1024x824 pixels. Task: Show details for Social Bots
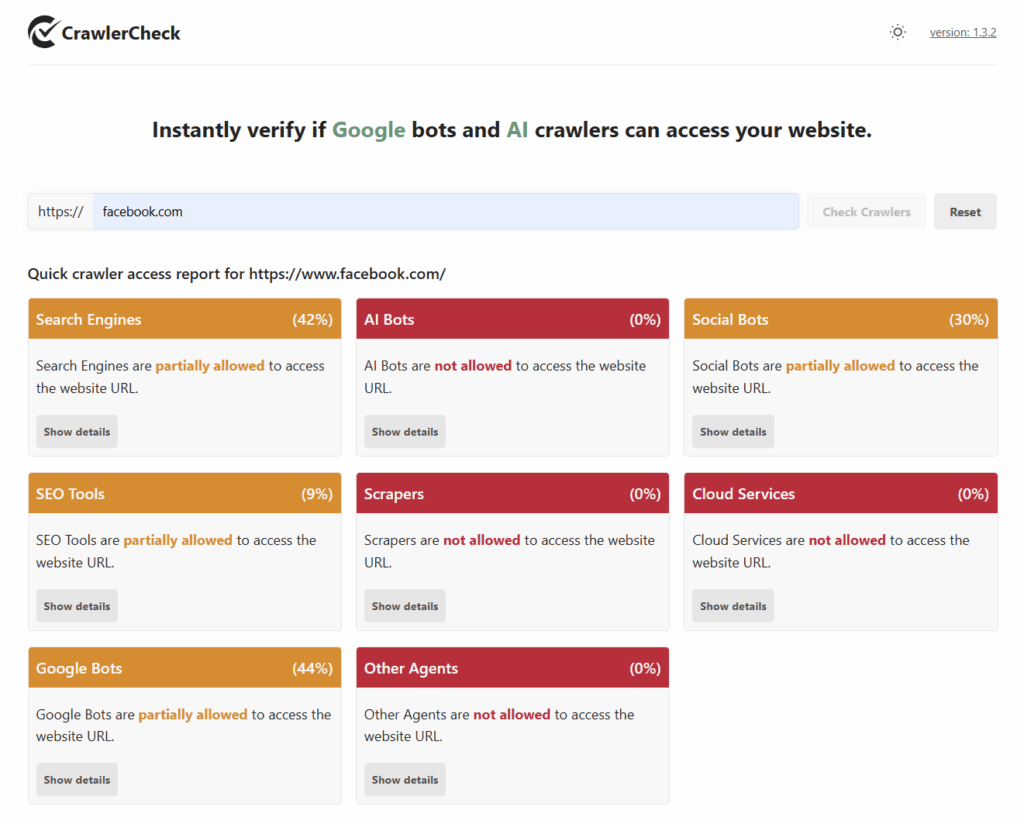(733, 432)
